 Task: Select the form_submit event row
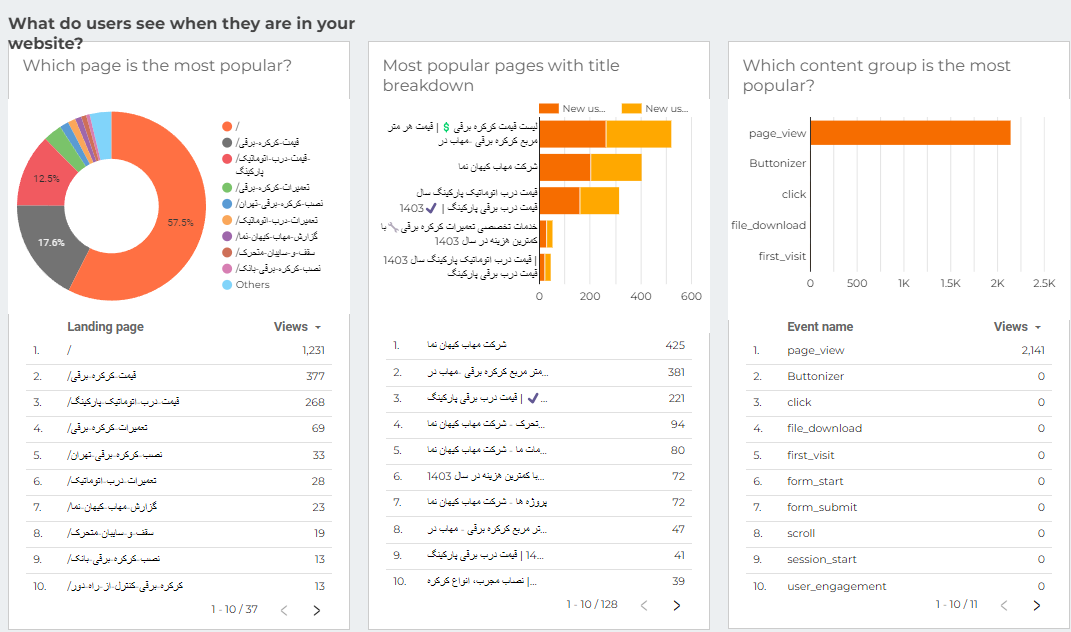coord(898,507)
